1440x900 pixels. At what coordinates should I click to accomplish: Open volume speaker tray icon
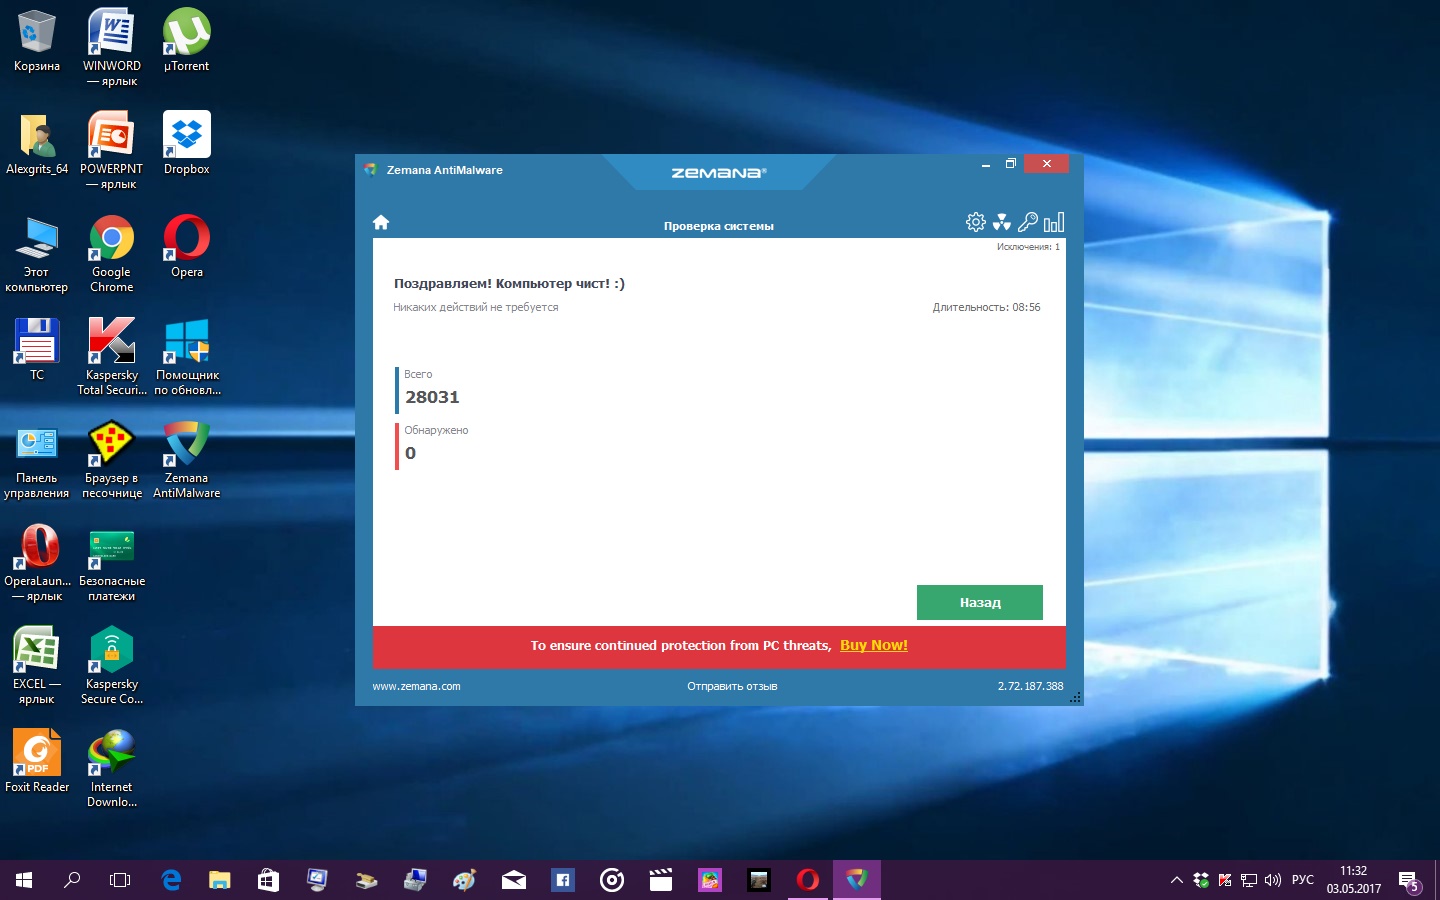[1273, 880]
